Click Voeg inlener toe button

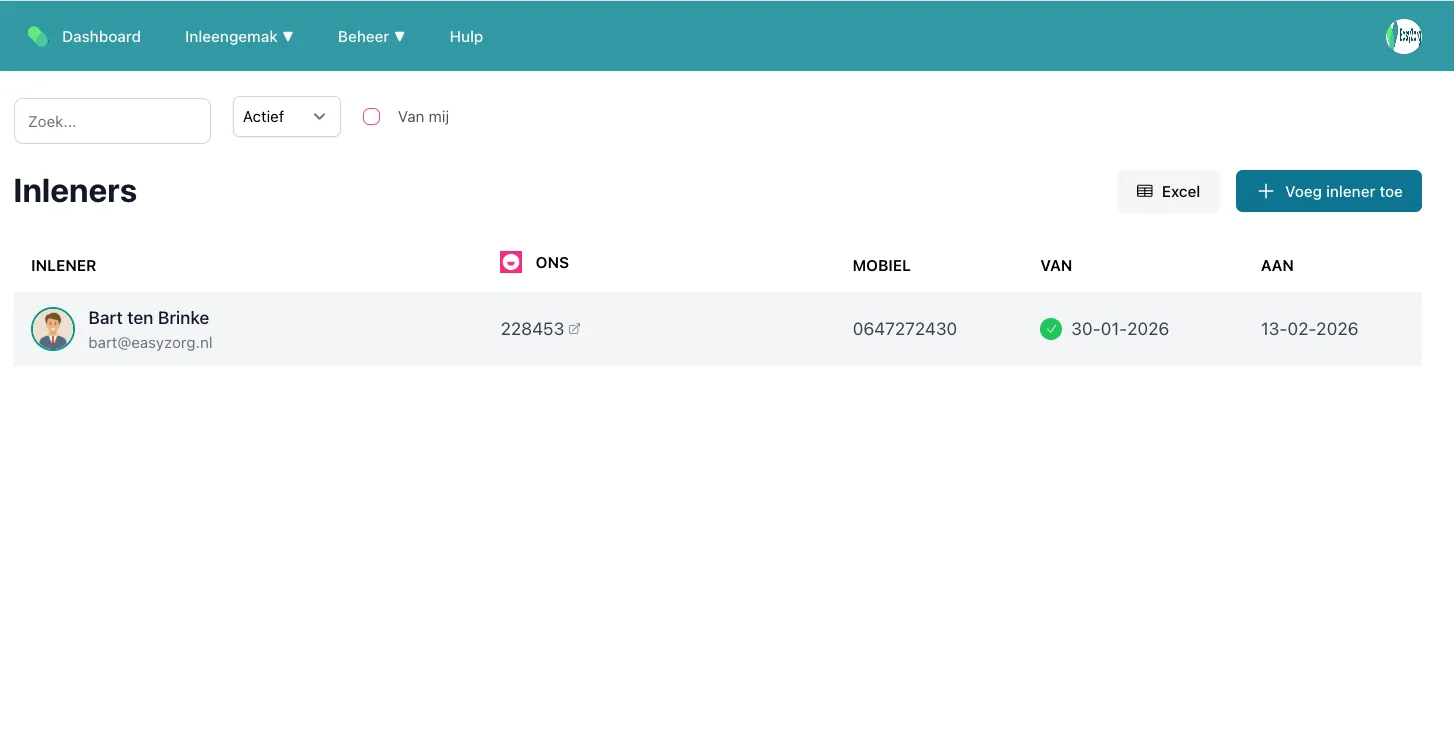(x=1329, y=191)
